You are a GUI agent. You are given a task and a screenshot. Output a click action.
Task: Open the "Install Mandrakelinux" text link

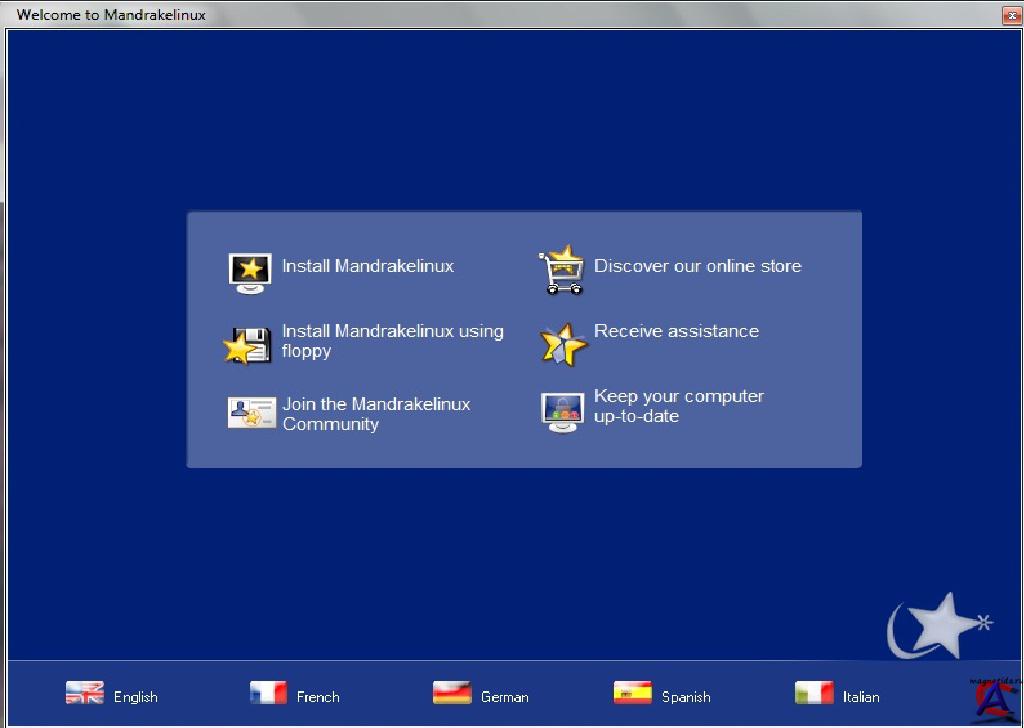point(367,266)
